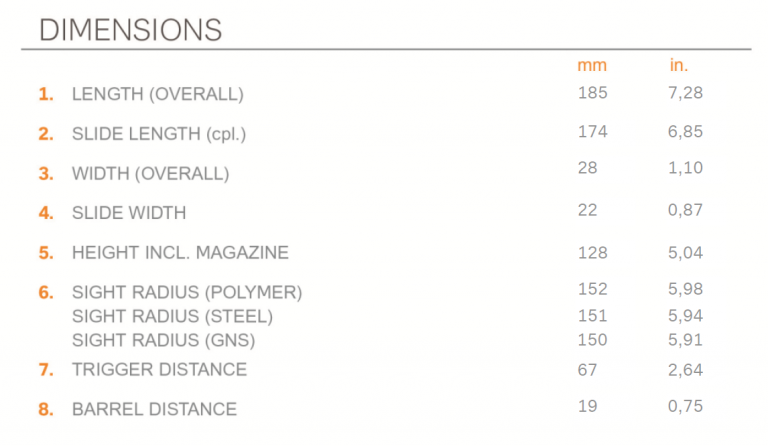Viewport: 768px width, 446px height.
Task: Click the 174 mm slide length value
Action: click(592, 132)
